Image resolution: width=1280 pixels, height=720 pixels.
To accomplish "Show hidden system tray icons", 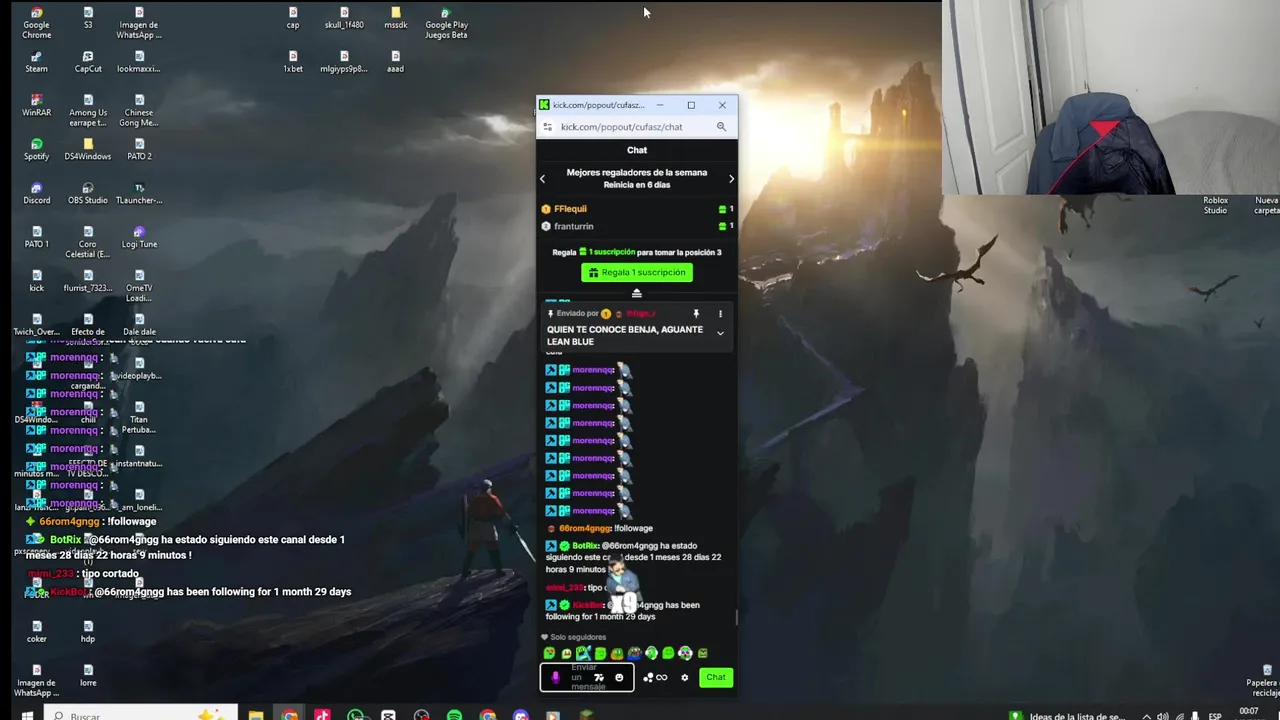I will tap(1146, 715).
